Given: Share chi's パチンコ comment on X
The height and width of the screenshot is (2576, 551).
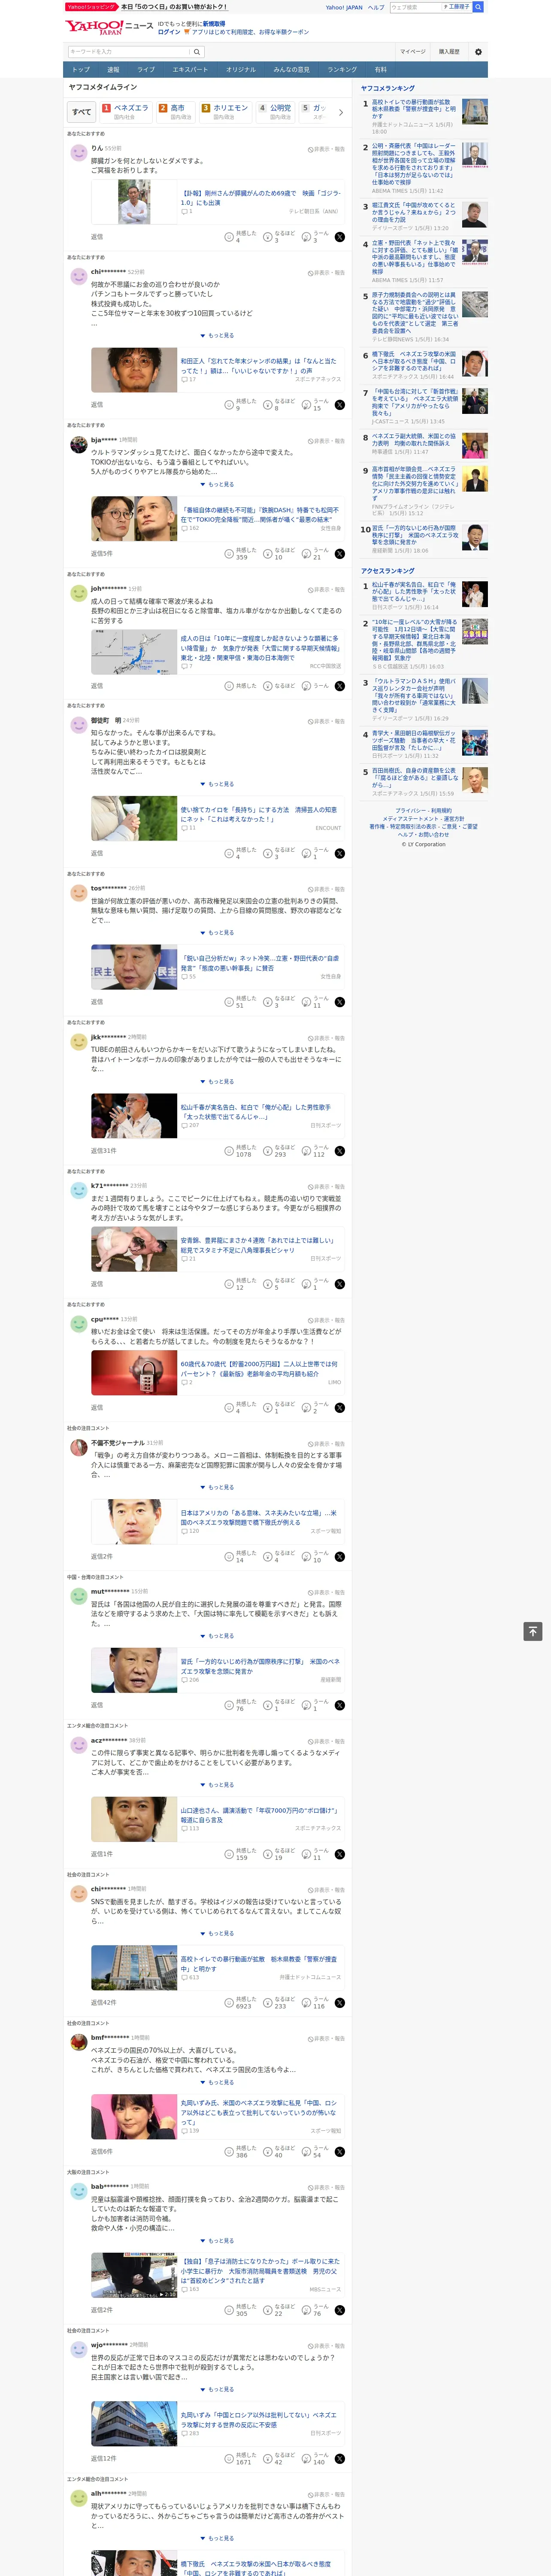Looking at the screenshot, I should (x=340, y=405).
